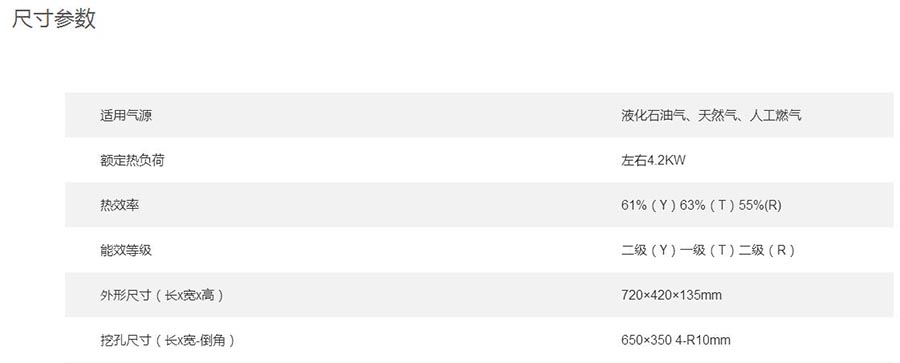Screen dimensions: 900x363
Task: Click the 650×350 4-R10mm value
Action: pyautogui.click(x=676, y=340)
